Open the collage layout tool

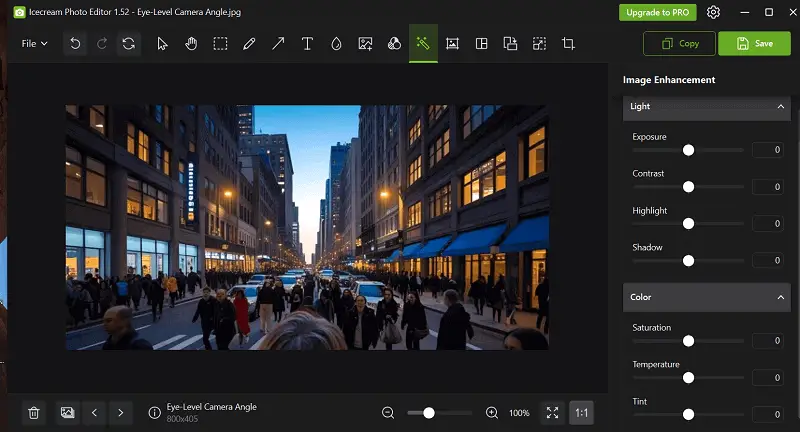coord(481,44)
